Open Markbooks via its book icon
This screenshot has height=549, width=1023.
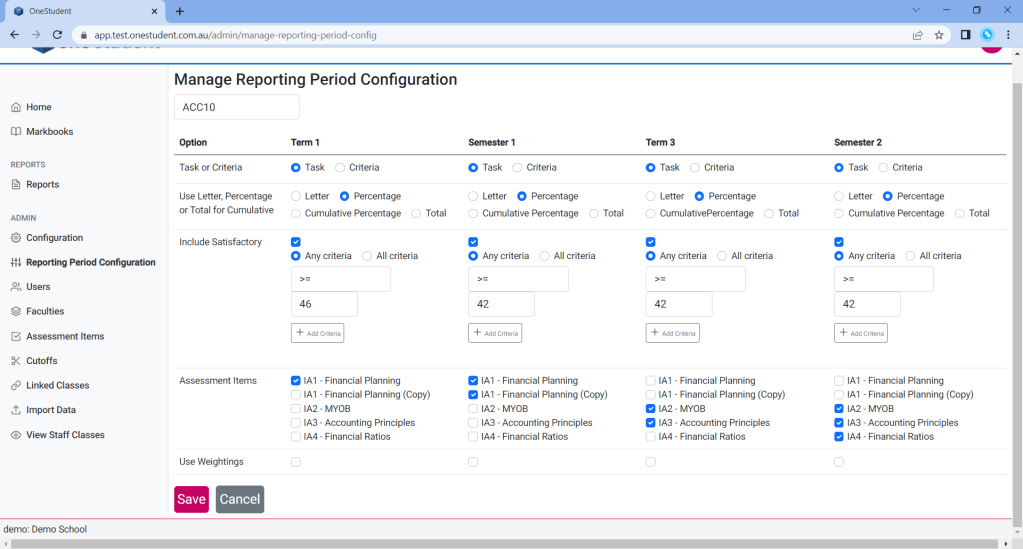pos(16,132)
